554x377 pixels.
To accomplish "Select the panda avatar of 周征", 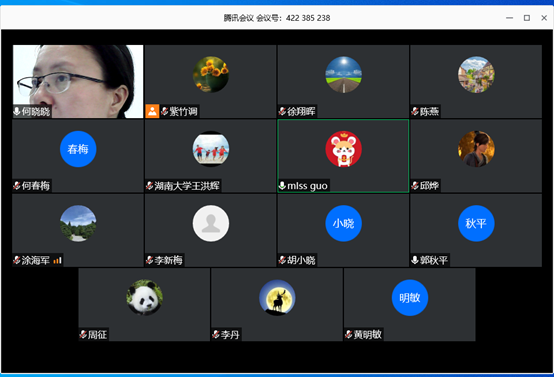I will (145, 298).
